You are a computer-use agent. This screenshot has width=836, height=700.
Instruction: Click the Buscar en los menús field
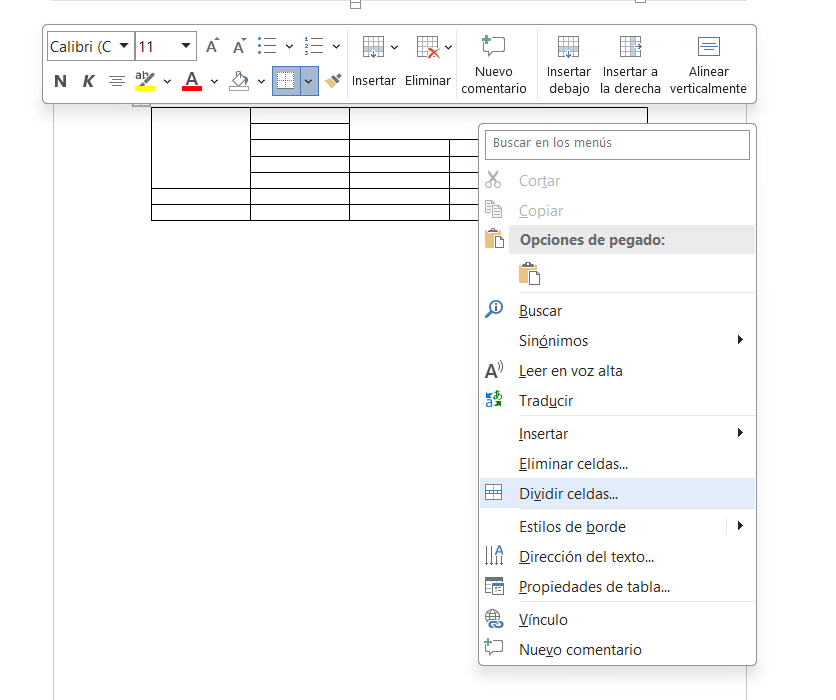[618, 144]
